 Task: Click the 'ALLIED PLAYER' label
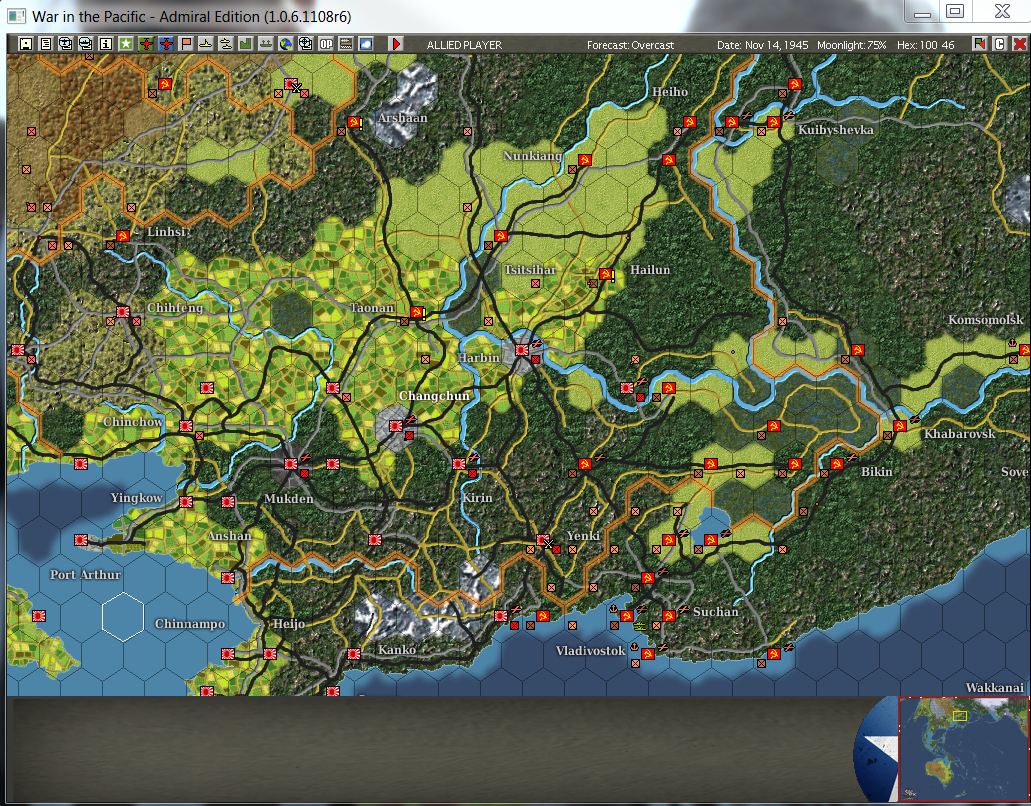pos(464,45)
